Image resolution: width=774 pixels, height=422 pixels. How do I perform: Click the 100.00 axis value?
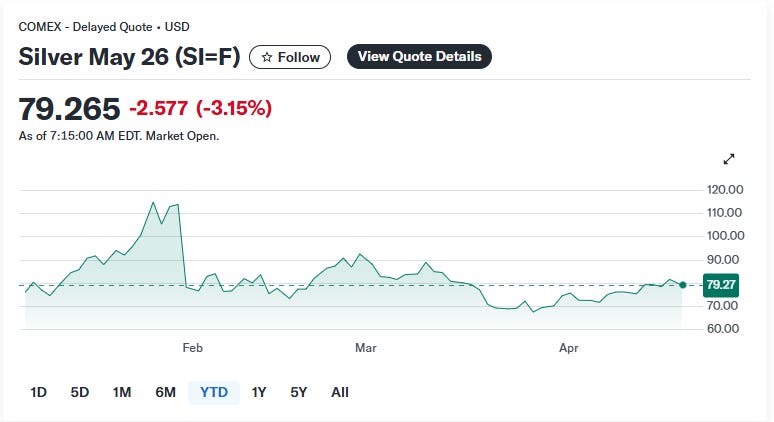[x=725, y=236]
